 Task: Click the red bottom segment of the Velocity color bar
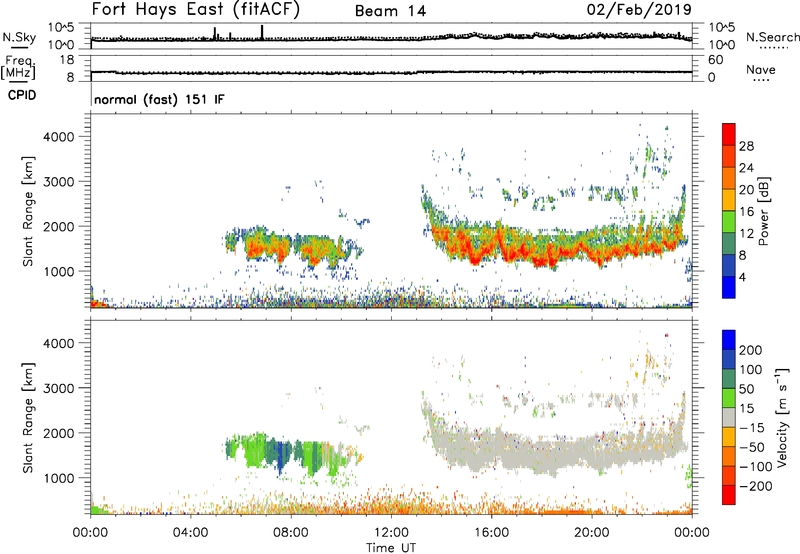click(729, 495)
